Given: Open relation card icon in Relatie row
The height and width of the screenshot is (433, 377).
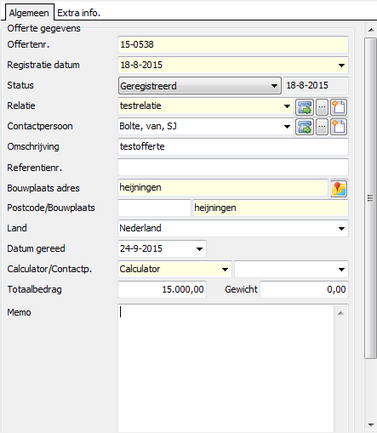Looking at the screenshot, I should pos(304,107).
